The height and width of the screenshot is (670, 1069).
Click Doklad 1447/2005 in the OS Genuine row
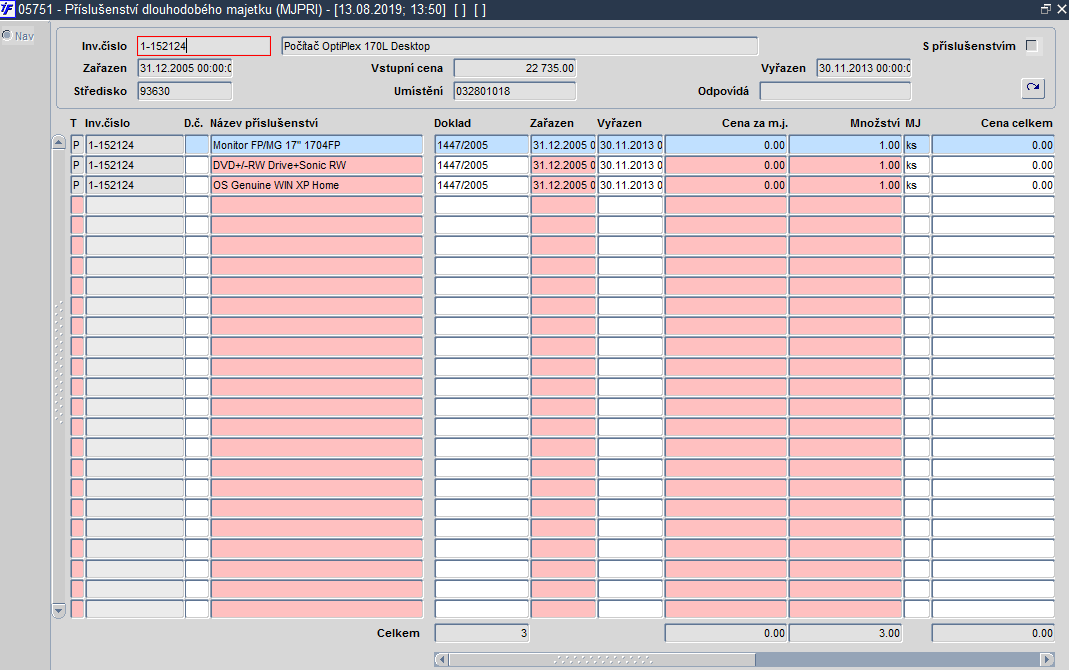[x=481, y=185]
